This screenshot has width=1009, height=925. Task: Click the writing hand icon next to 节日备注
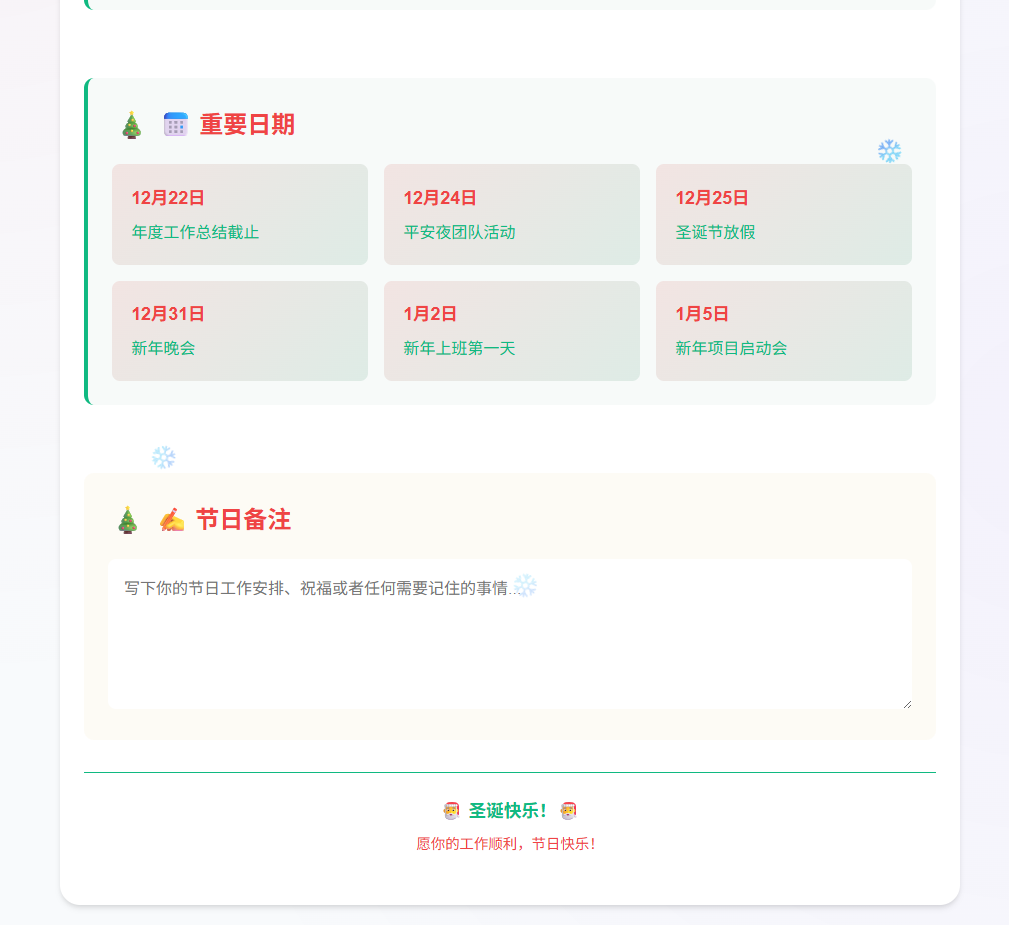coord(171,519)
